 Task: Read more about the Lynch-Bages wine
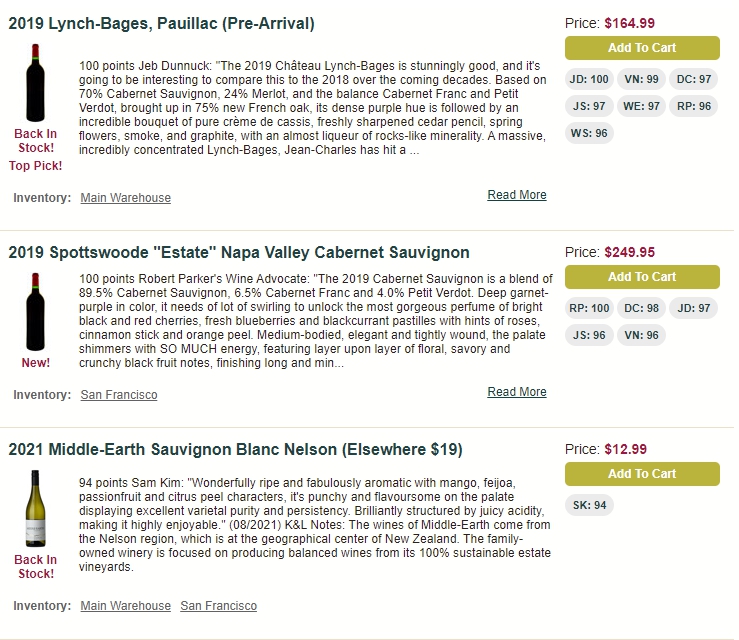point(517,195)
